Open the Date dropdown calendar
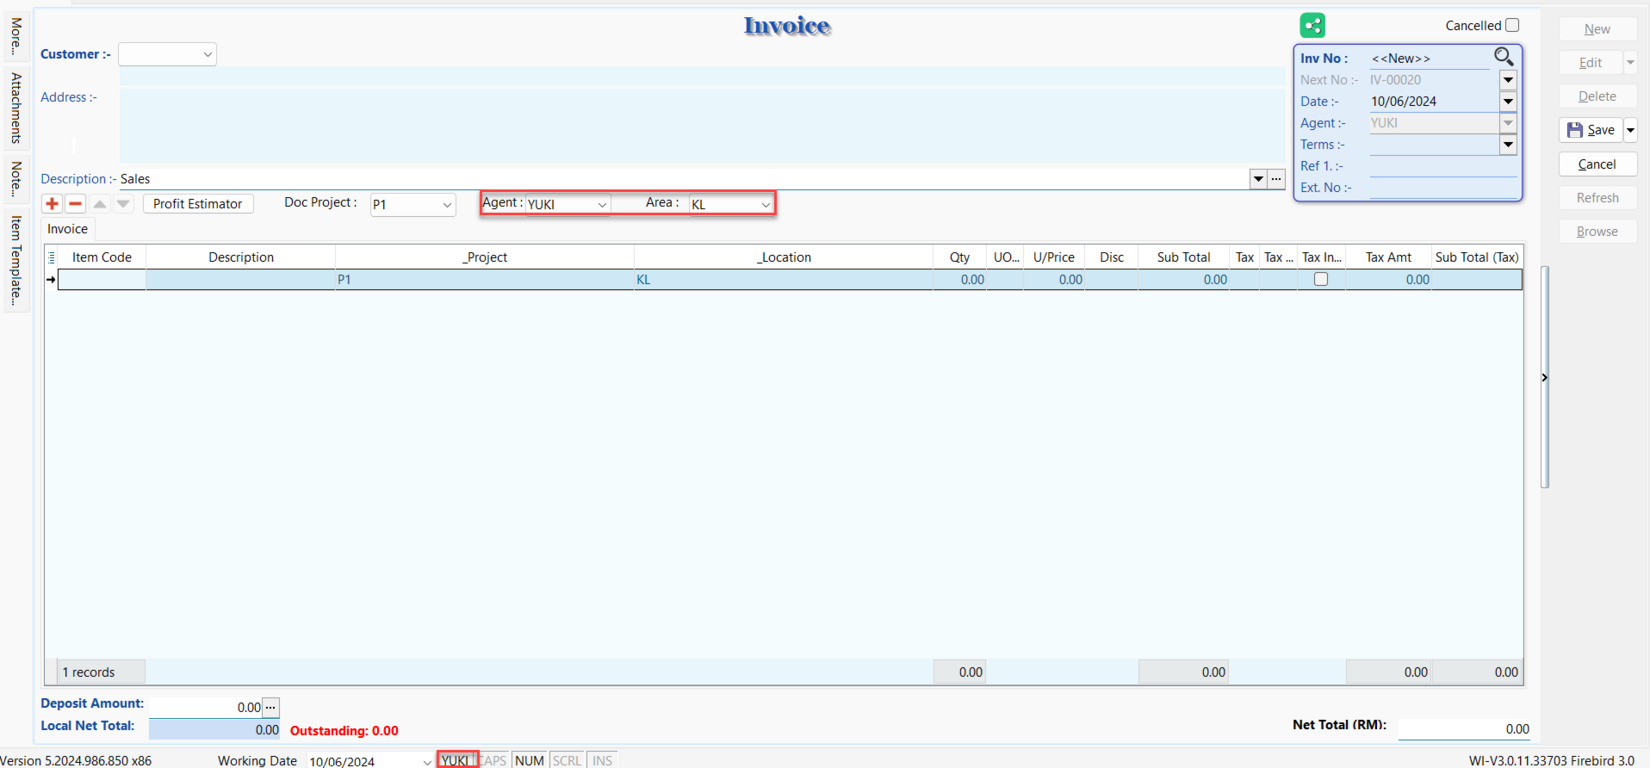 click(1508, 101)
